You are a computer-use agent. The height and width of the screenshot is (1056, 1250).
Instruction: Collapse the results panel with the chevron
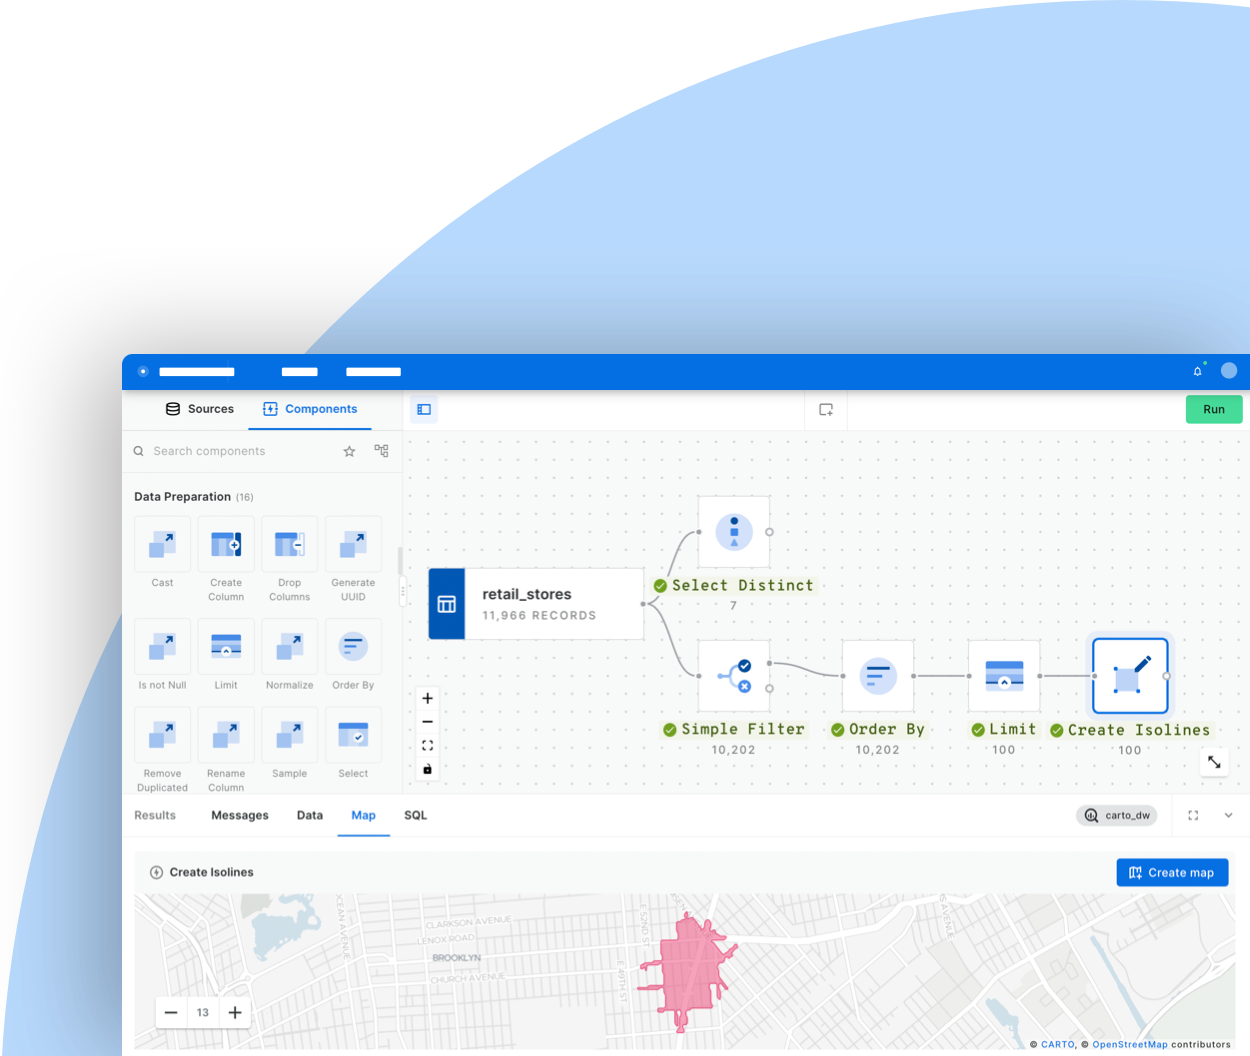click(x=1229, y=815)
